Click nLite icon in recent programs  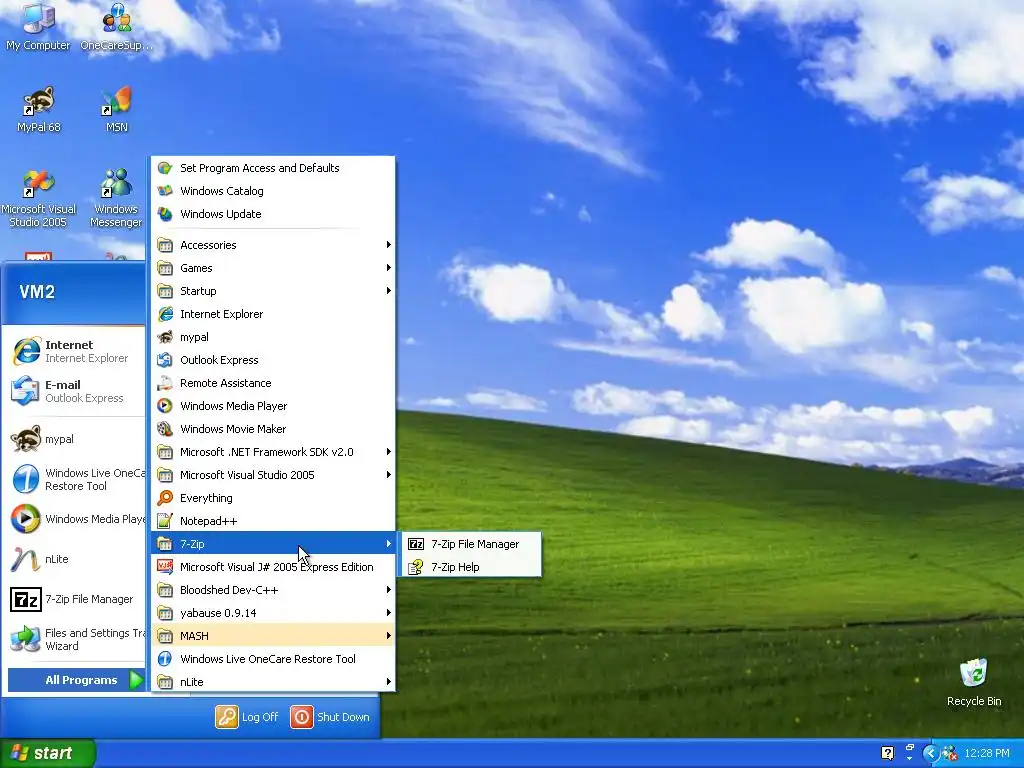click(x=26, y=559)
